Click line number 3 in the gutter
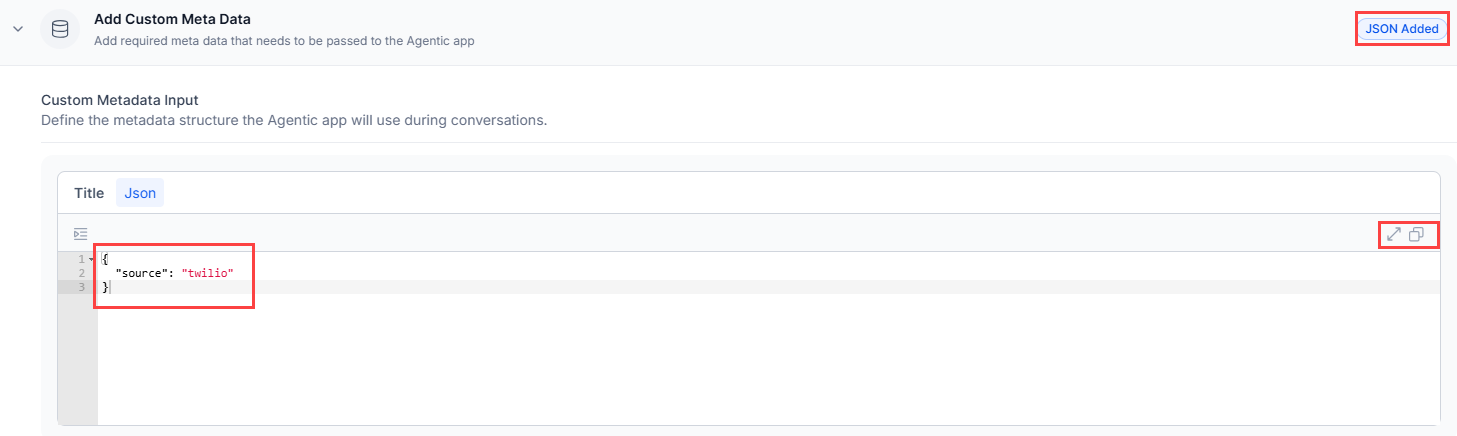The width and height of the screenshot is (1457, 436). 81,287
